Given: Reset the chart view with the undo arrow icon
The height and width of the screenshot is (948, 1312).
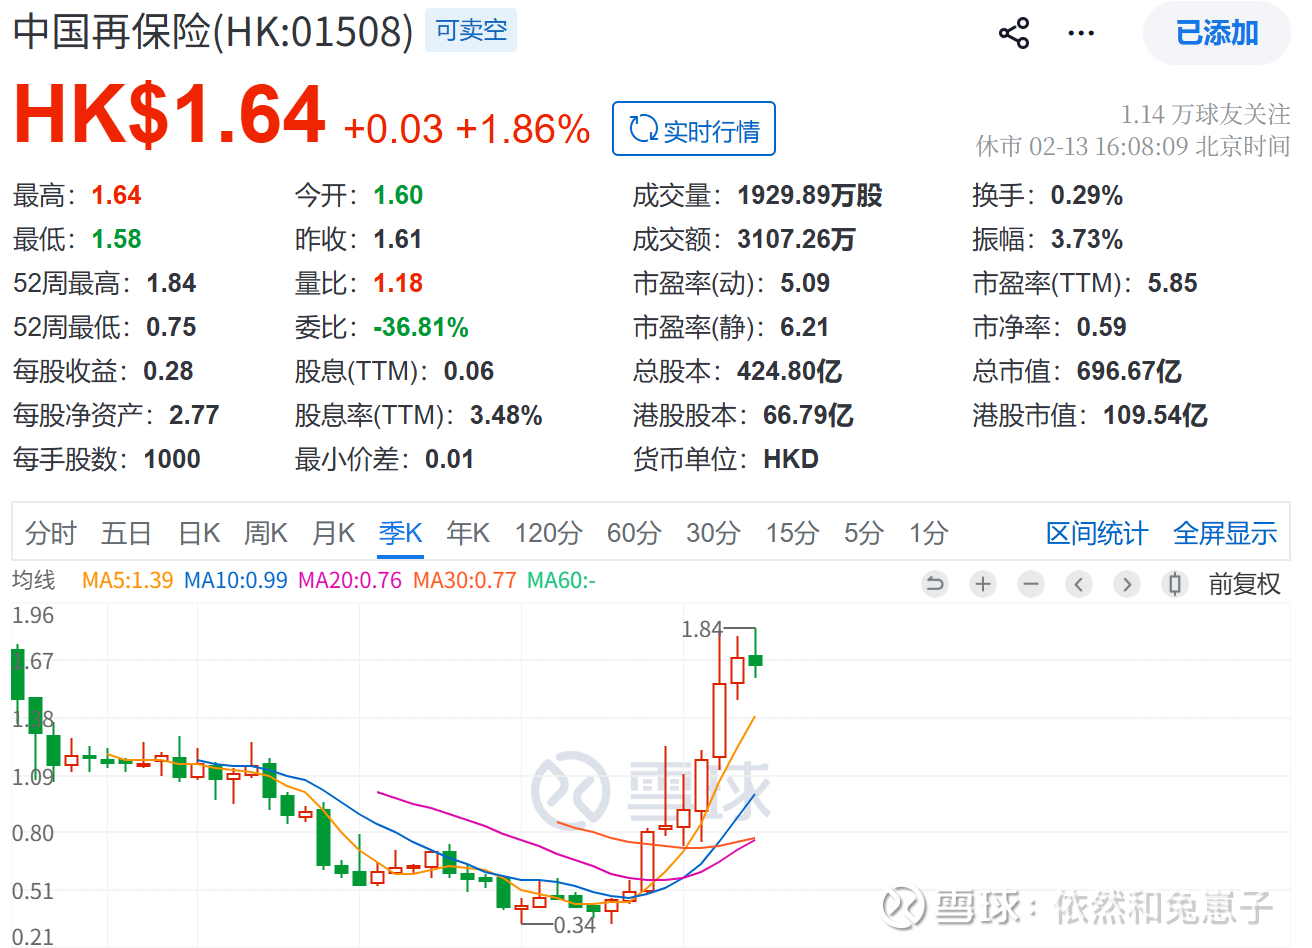Looking at the screenshot, I should tap(935, 584).
